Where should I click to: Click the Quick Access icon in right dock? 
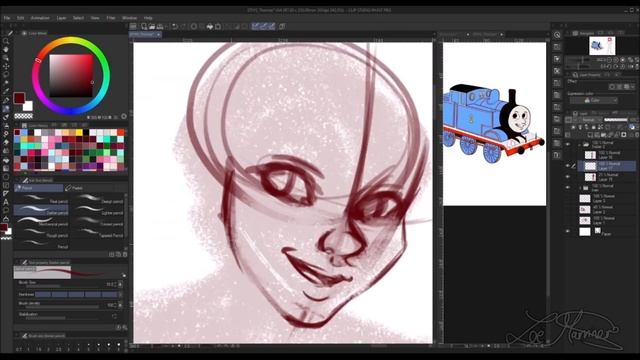coord(557,35)
